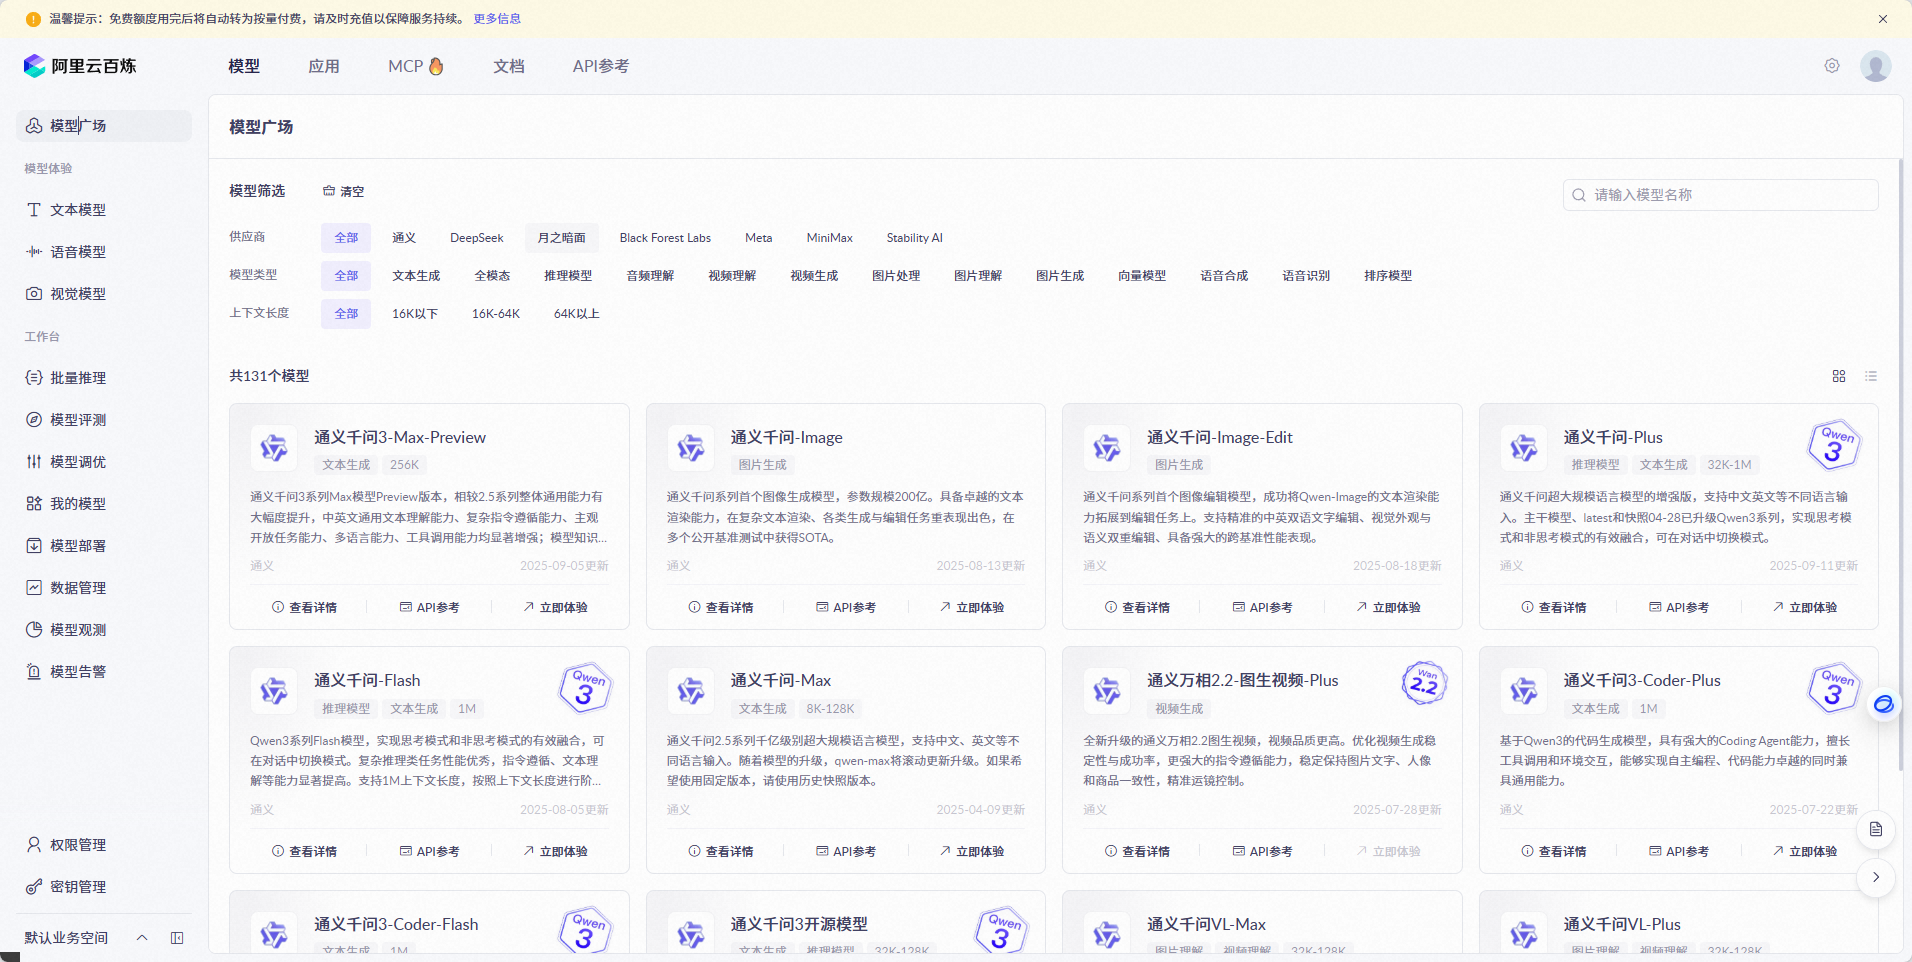1912x962 pixels.
Task: Clear filters with the 清空 button
Action: [x=344, y=191]
